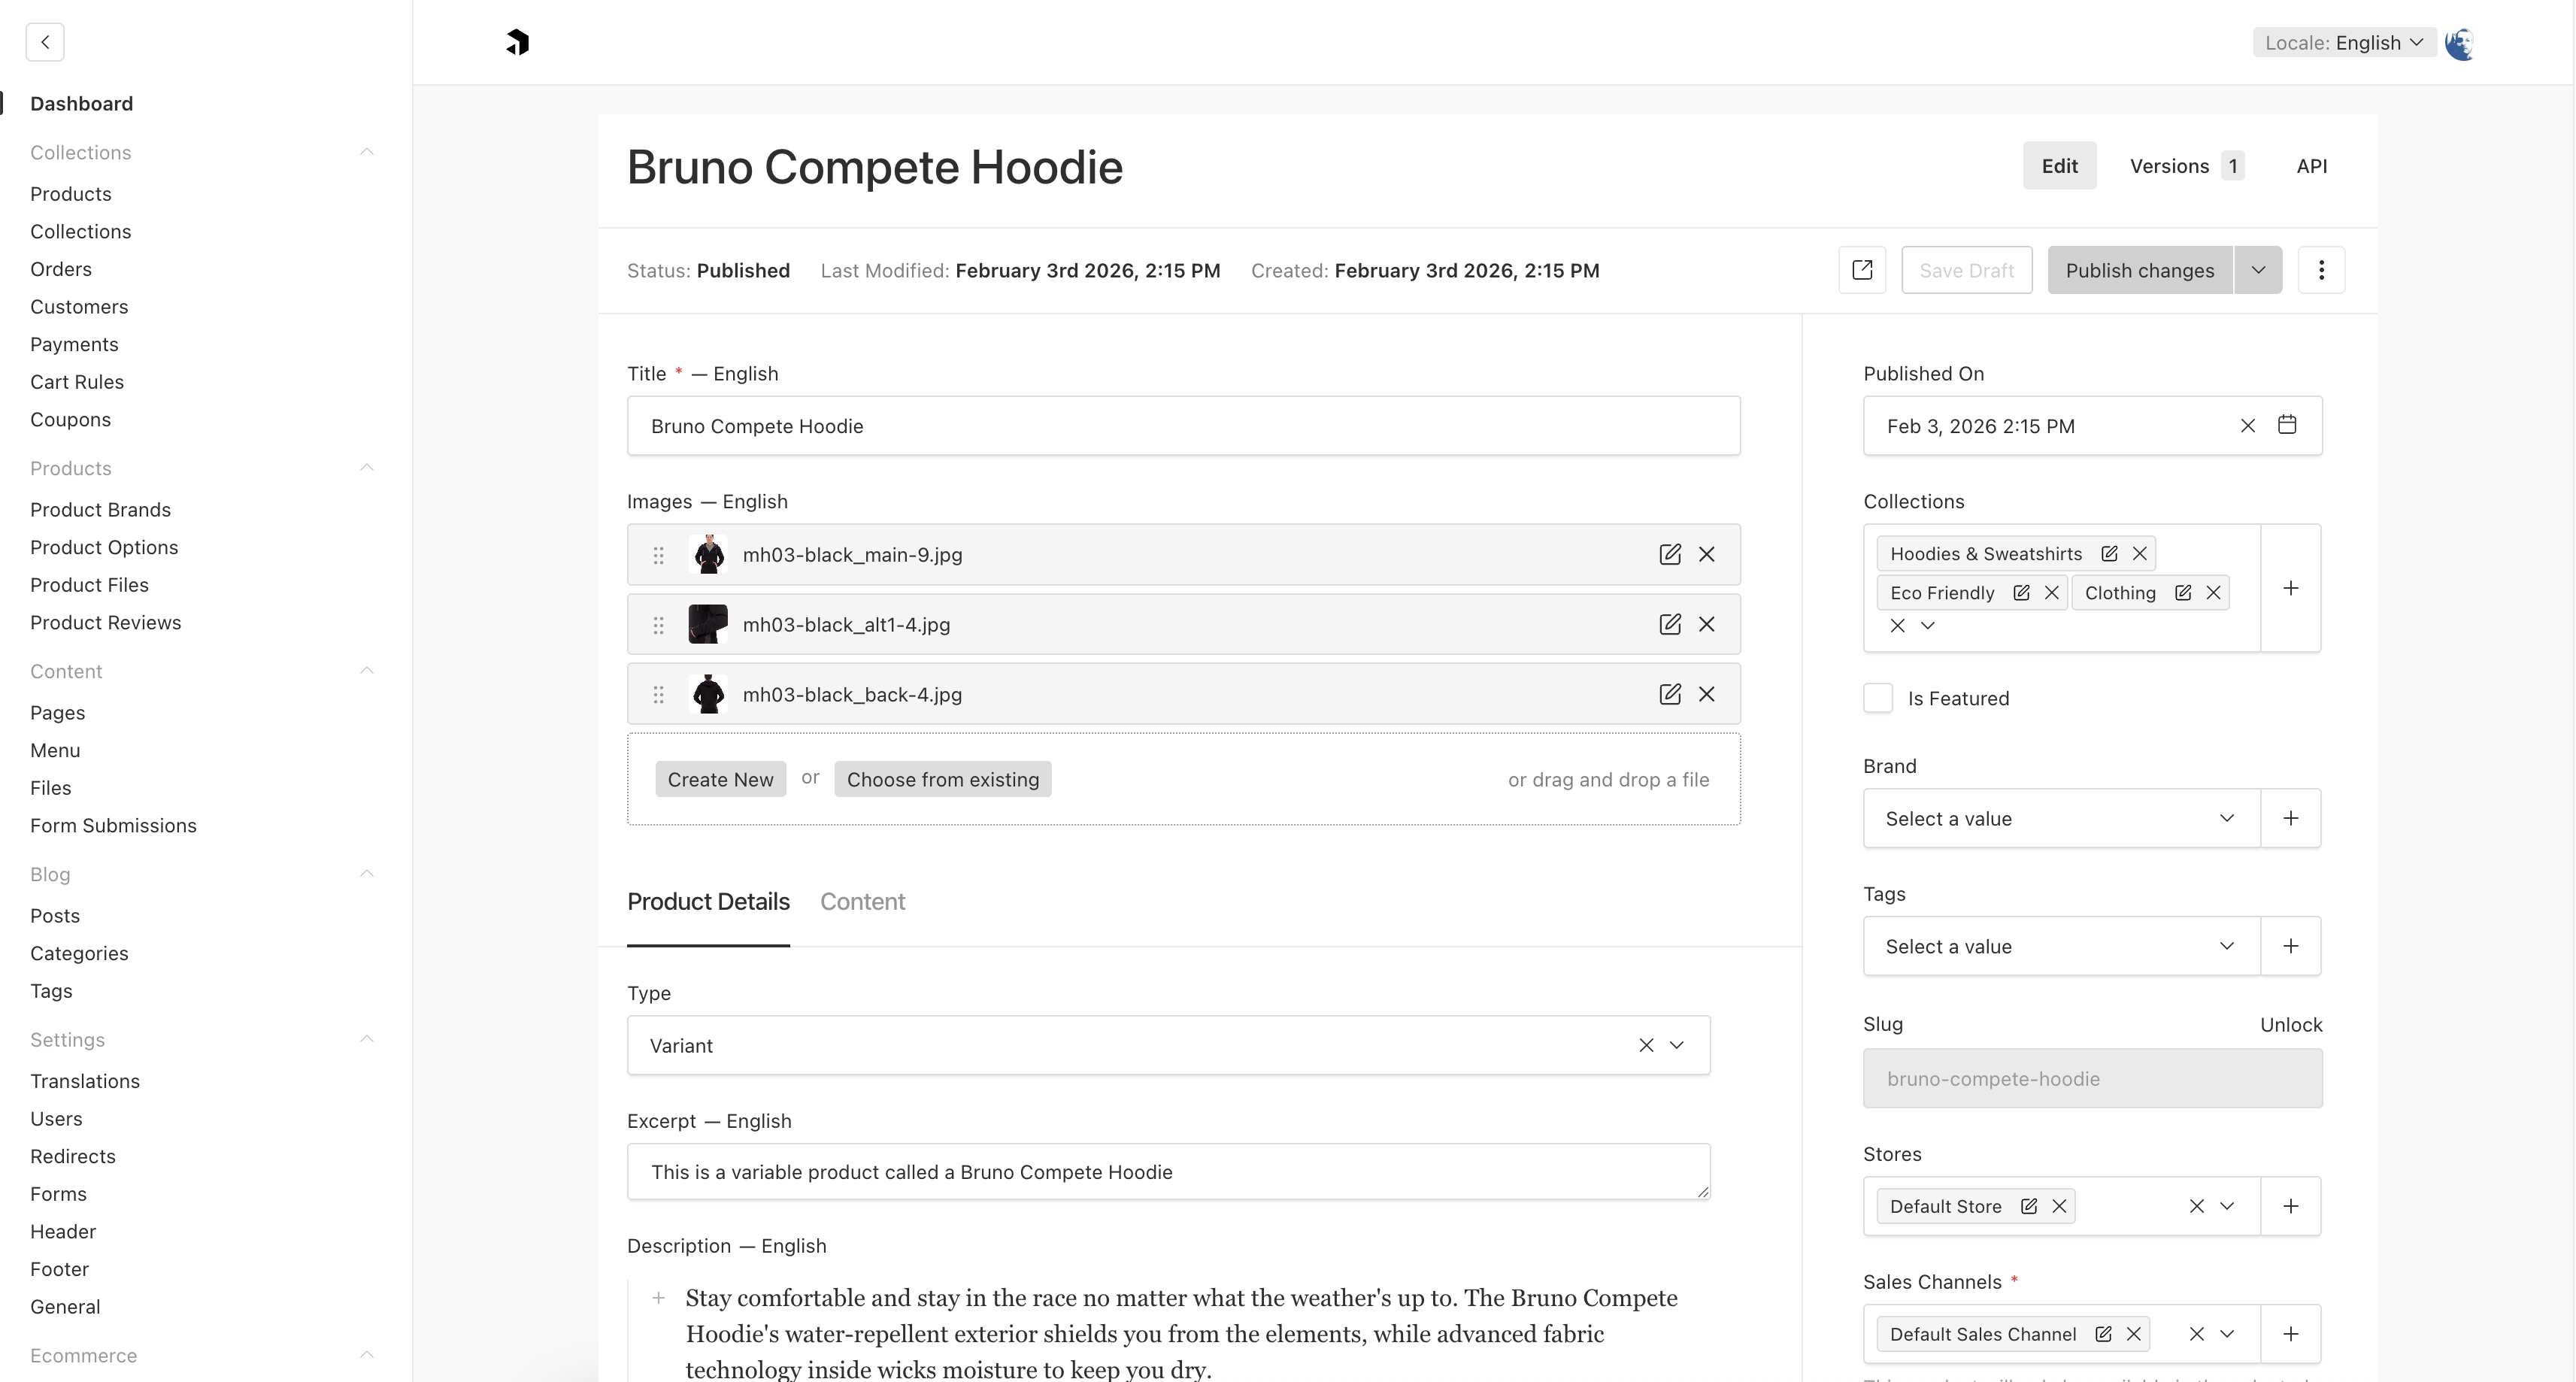
Task: Open the three-dot overflow menu near Publish changes
Action: point(2322,270)
